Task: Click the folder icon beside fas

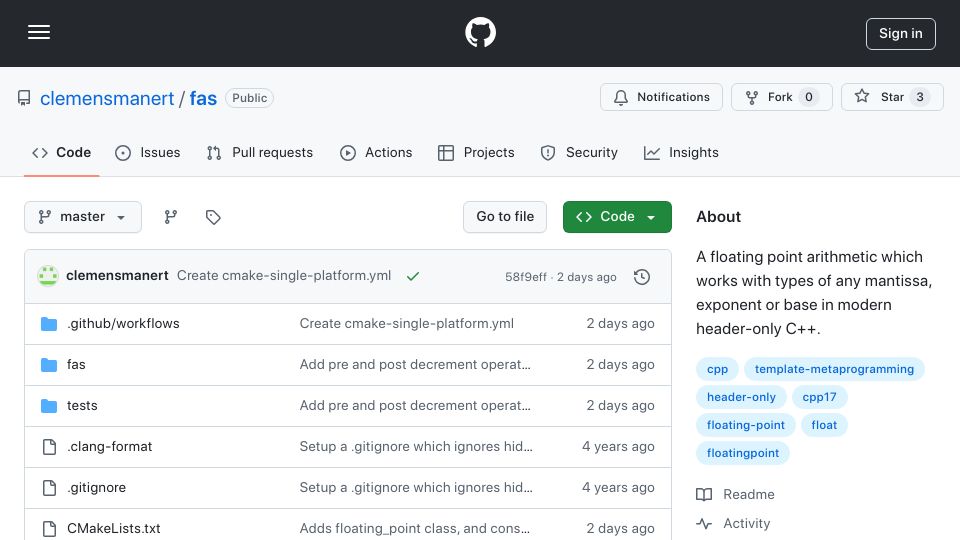Action: [x=49, y=365]
